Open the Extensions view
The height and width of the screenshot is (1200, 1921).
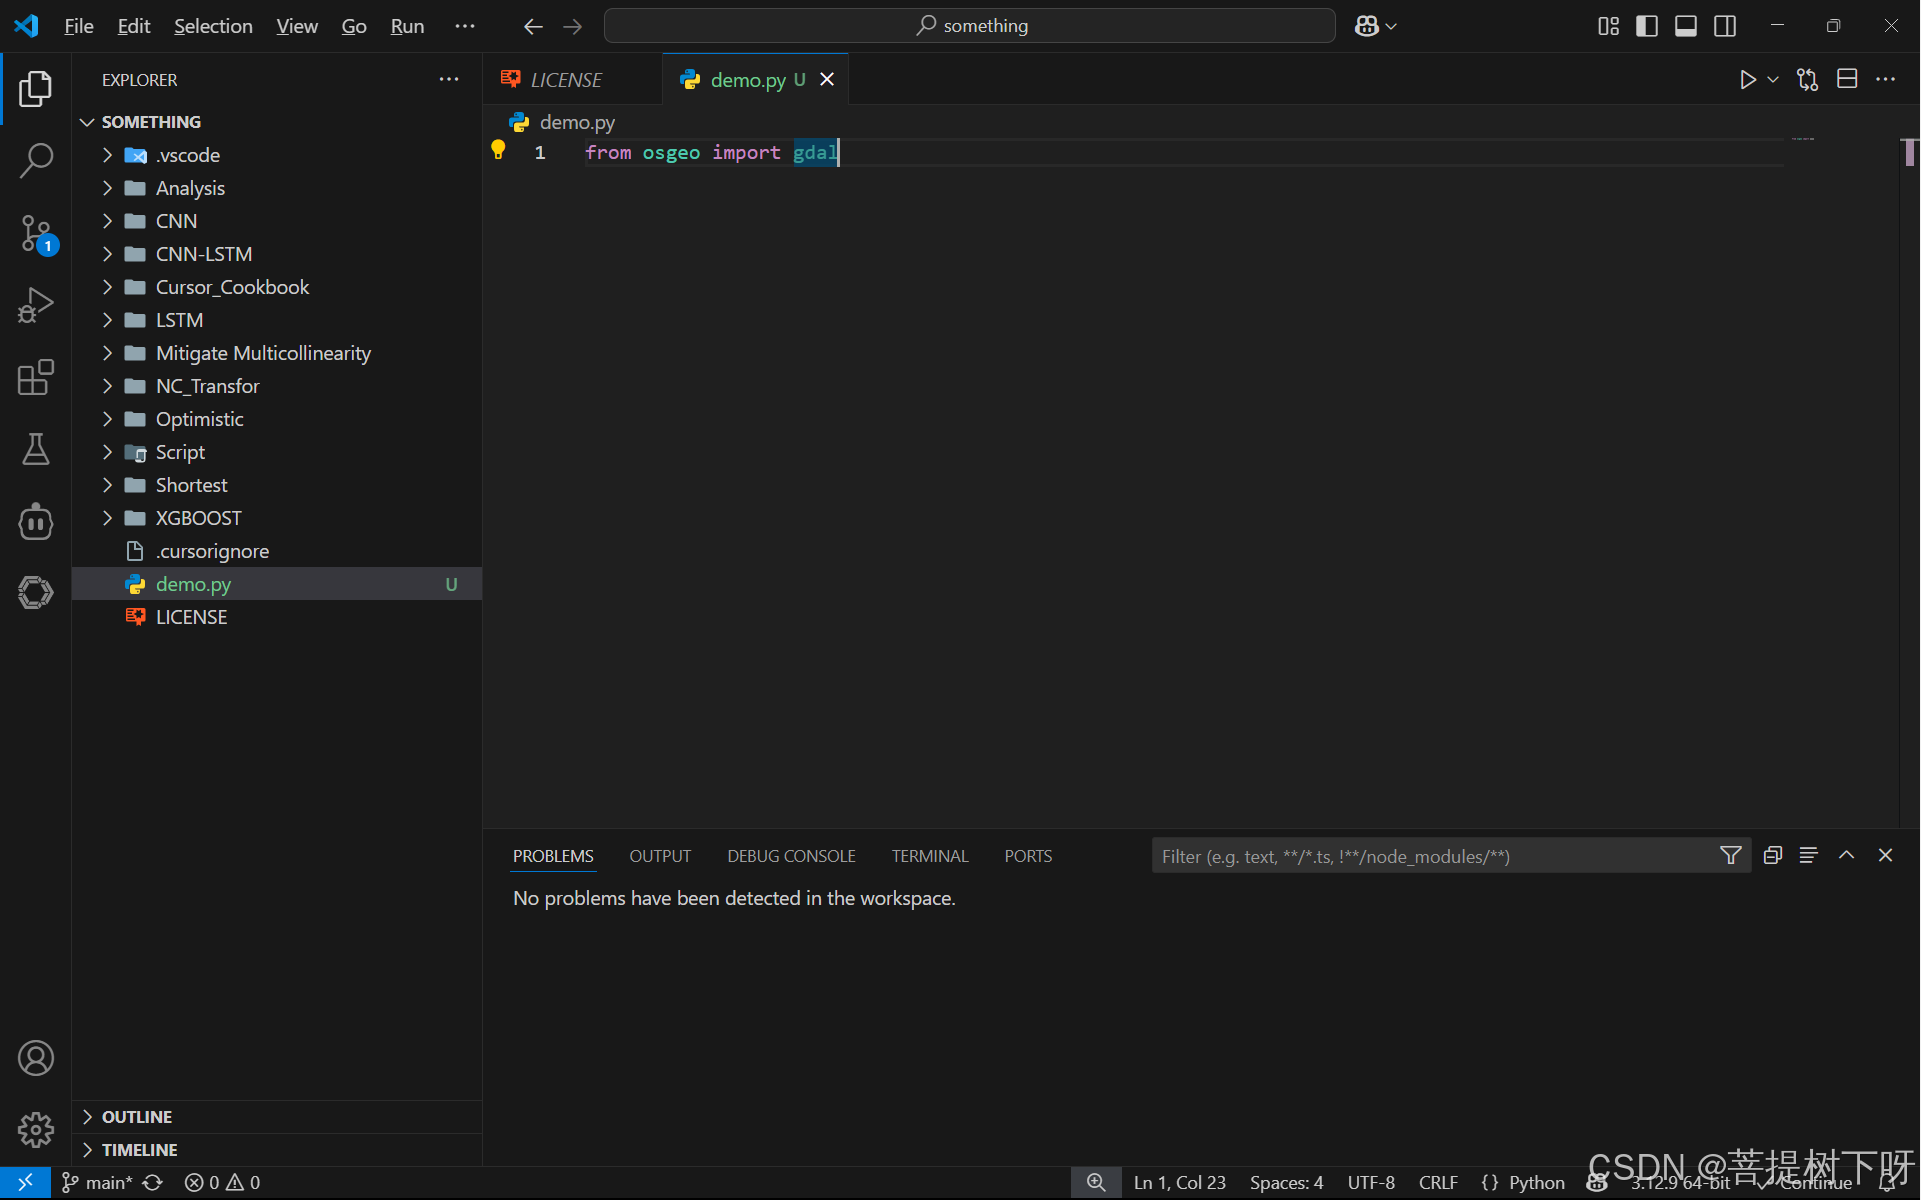tap(36, 377)
